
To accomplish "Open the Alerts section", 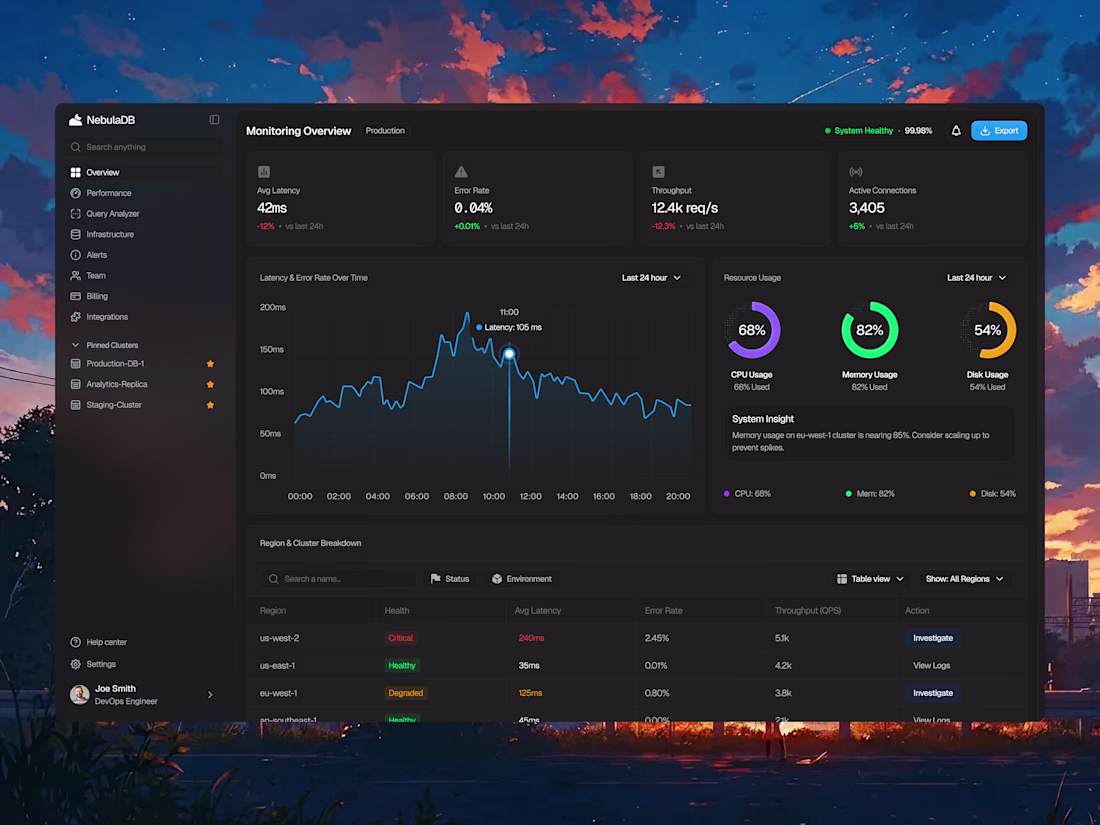I will [143, 255].
